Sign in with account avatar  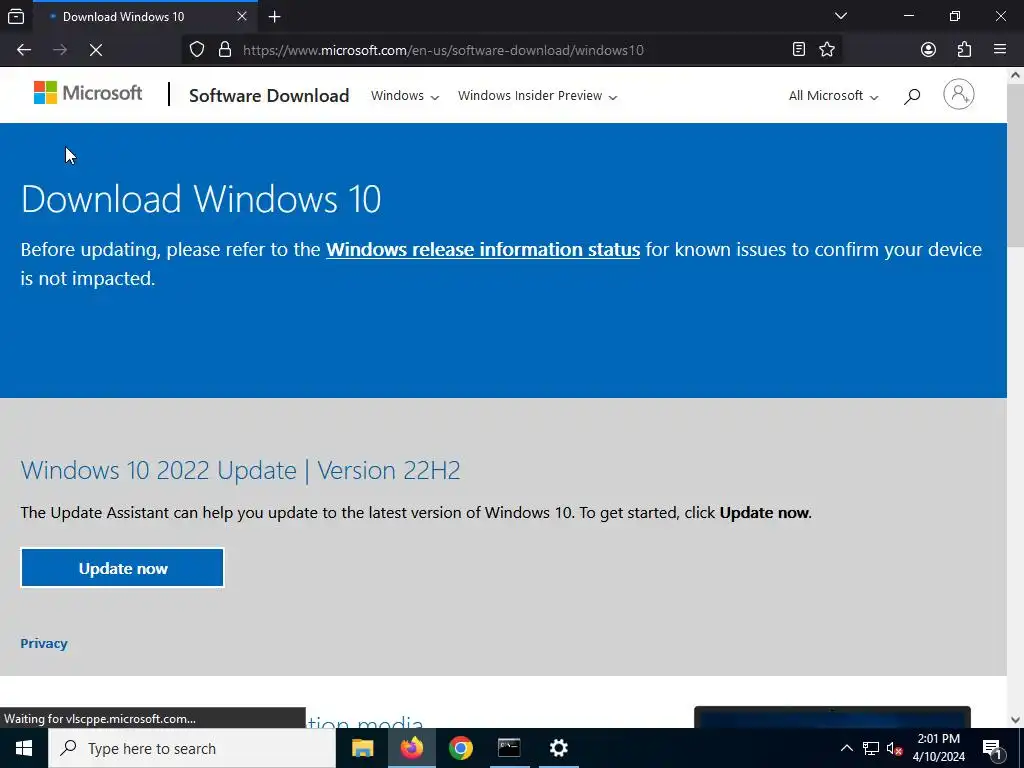tap(959, 95)
